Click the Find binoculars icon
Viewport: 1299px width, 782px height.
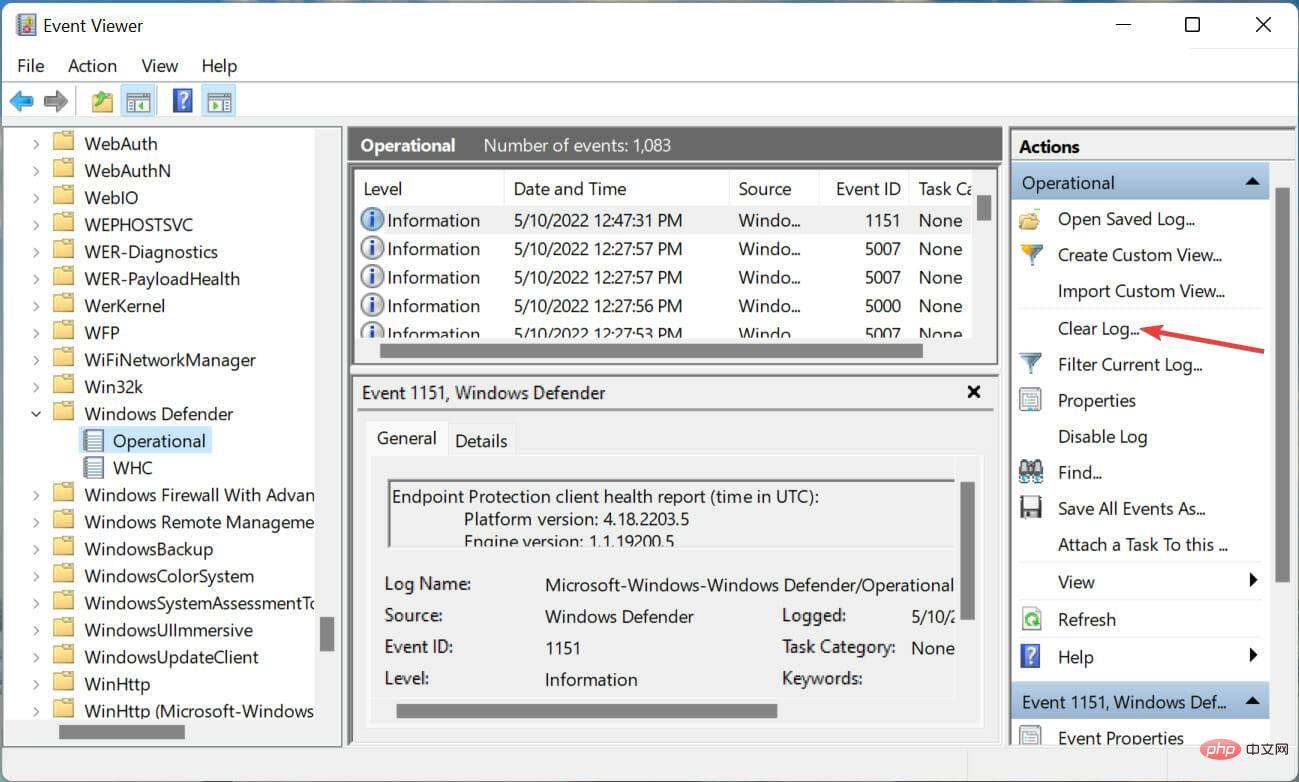(x=1030, y=472)
